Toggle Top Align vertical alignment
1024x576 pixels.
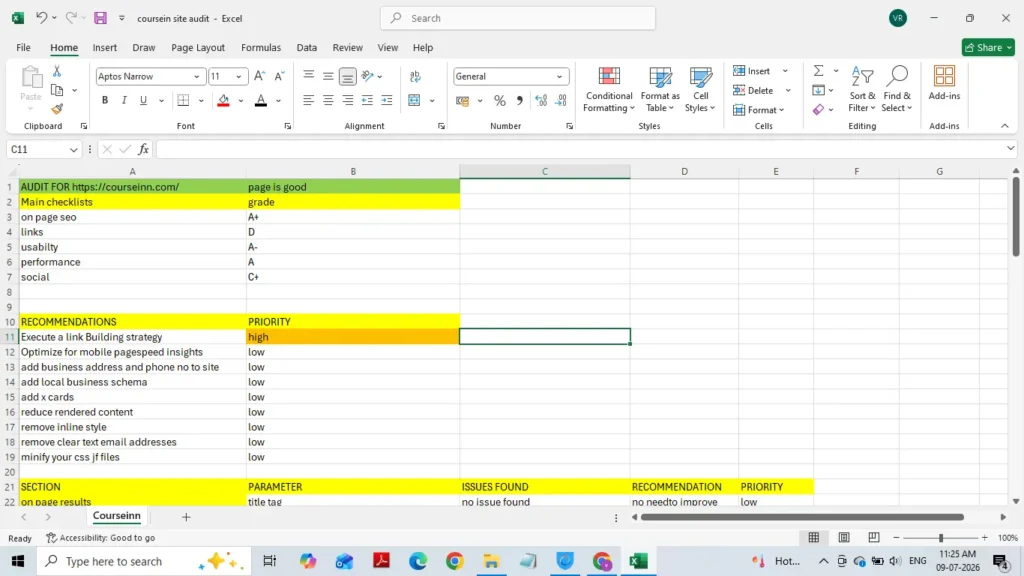pos(308,76)
